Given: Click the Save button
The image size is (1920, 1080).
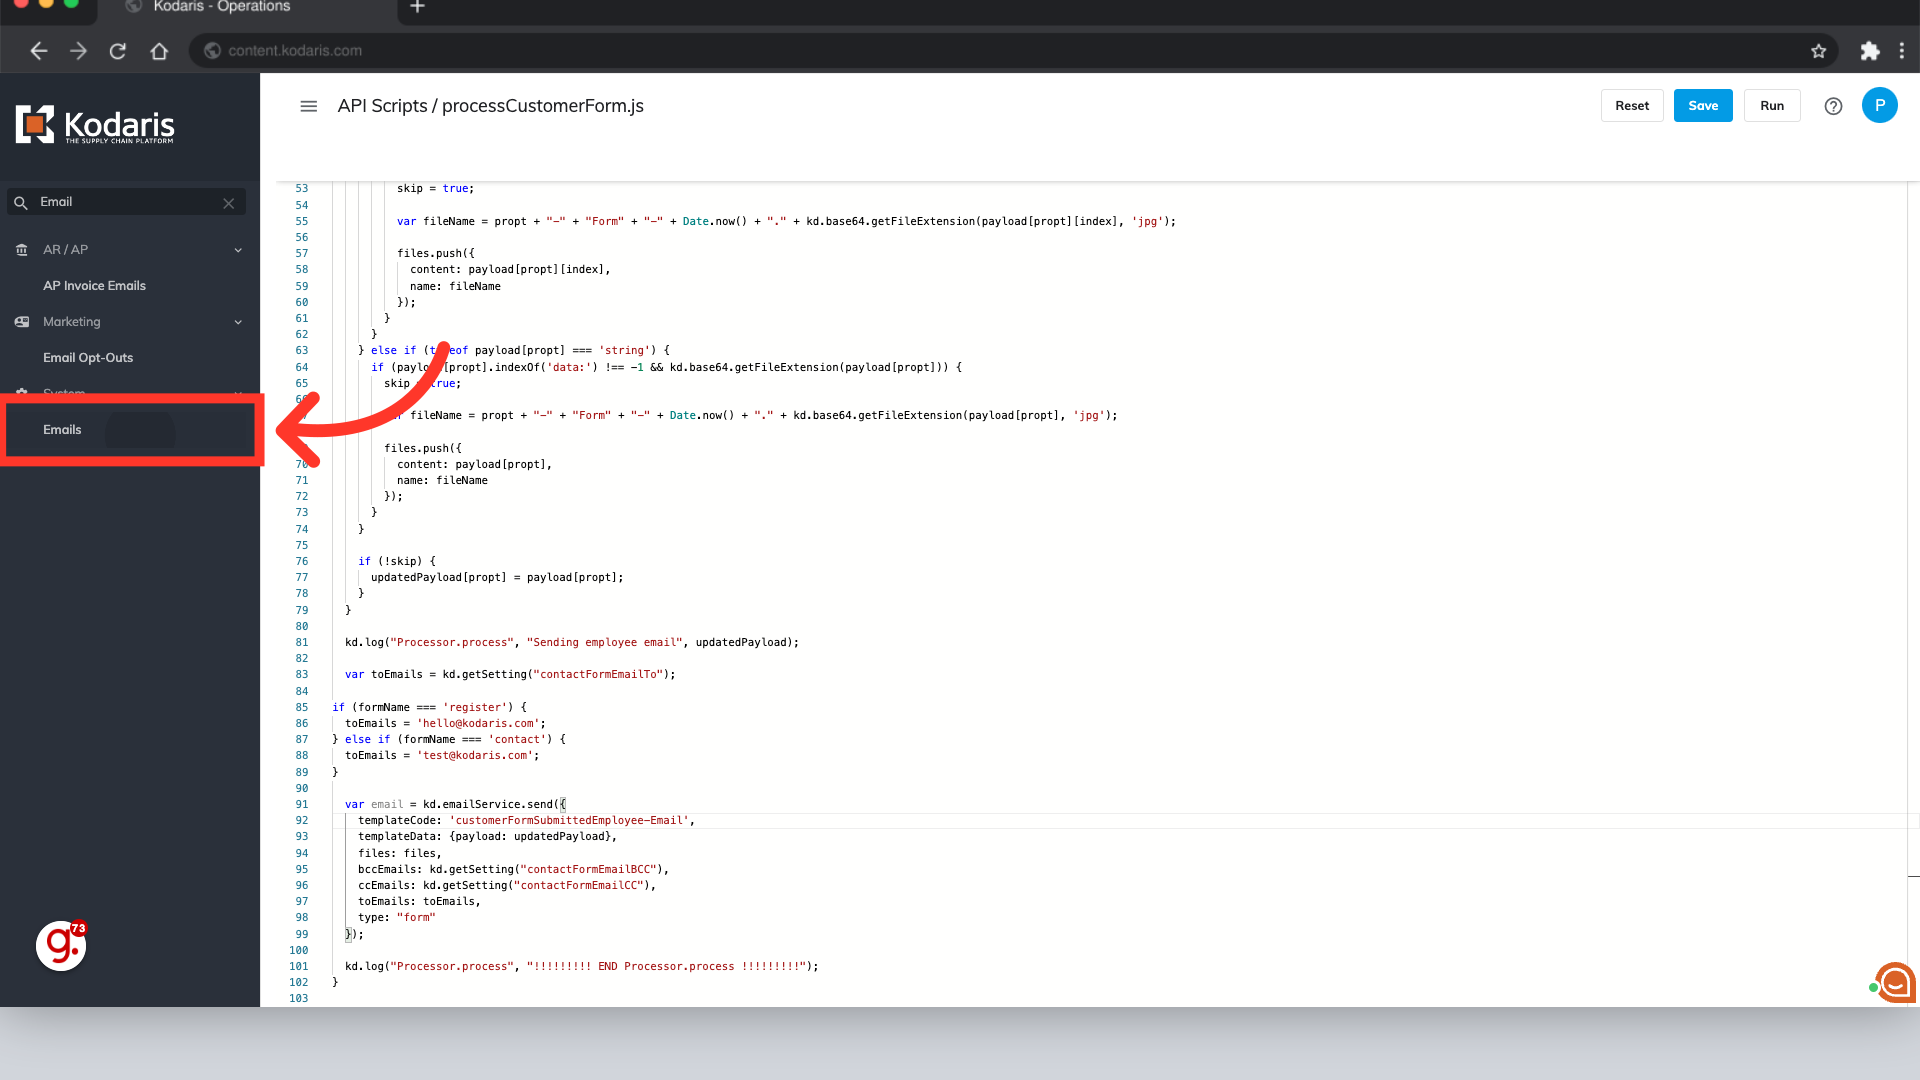Looking at the screenshot, I should click(x=1702, y=106).
